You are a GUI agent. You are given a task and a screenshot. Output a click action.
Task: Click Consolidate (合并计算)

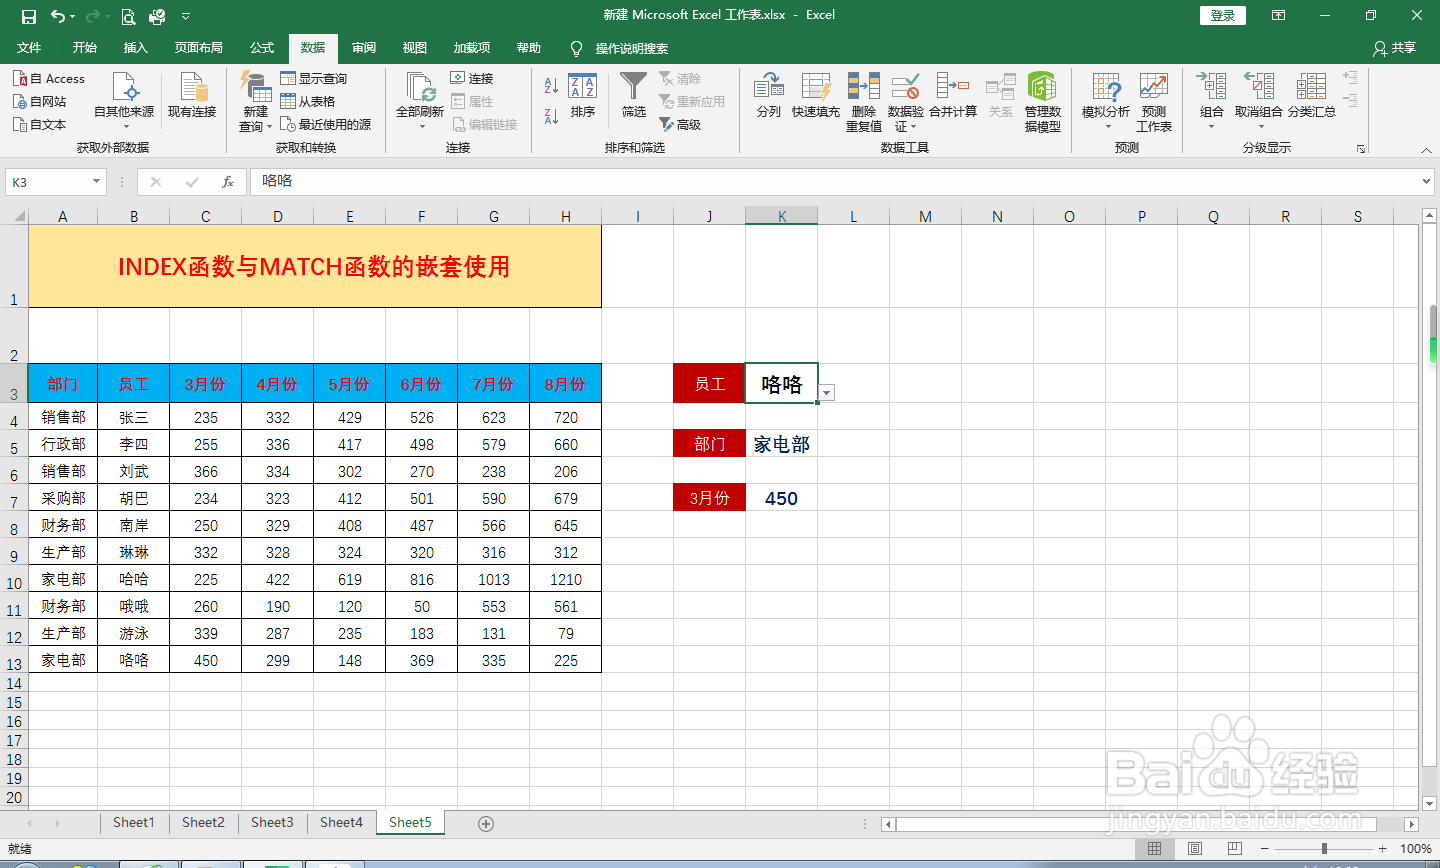(953, 96)
